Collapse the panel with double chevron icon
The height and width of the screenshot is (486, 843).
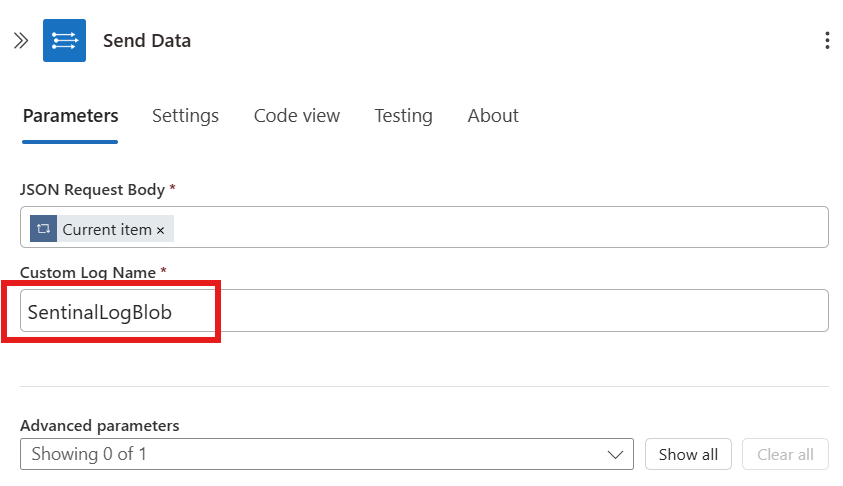[21, 41]
